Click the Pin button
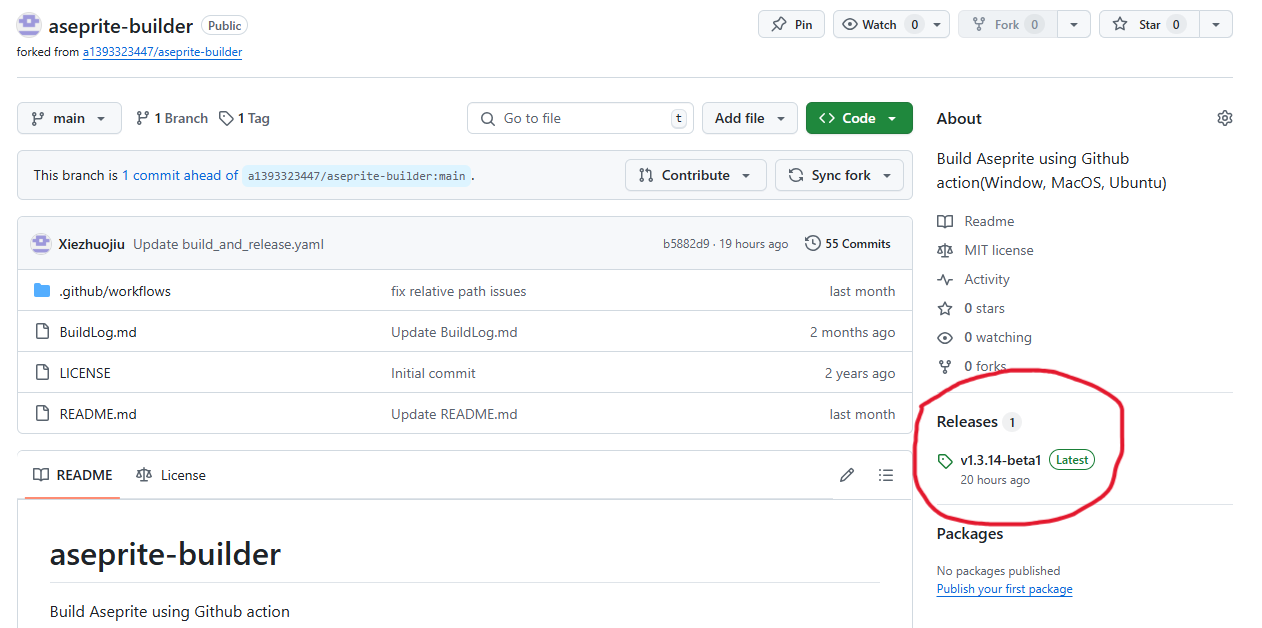This screenshot has width=1262, height=628. tap(791, 25)
